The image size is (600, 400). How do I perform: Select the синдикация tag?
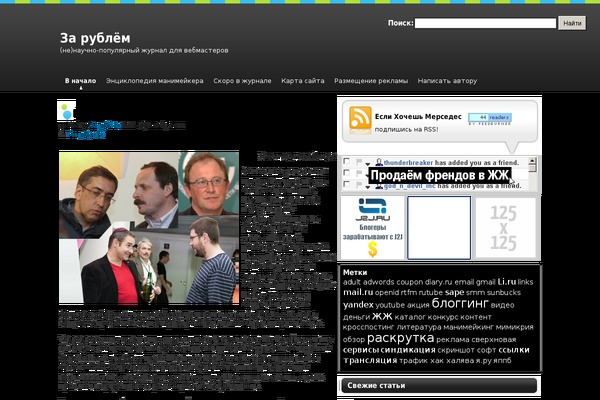point(408,350)
